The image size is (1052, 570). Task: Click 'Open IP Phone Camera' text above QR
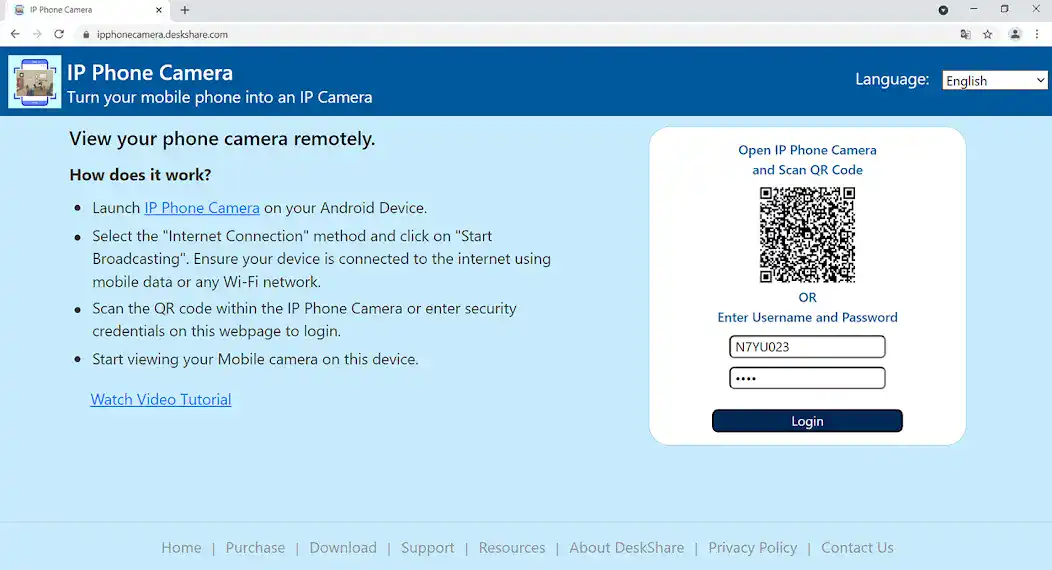click(x=807, y=150)
